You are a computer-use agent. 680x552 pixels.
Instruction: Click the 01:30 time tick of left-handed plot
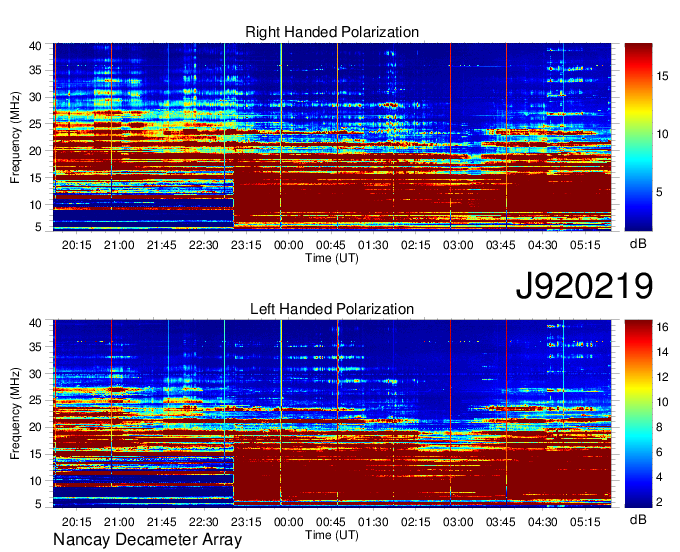pos(373,522)
